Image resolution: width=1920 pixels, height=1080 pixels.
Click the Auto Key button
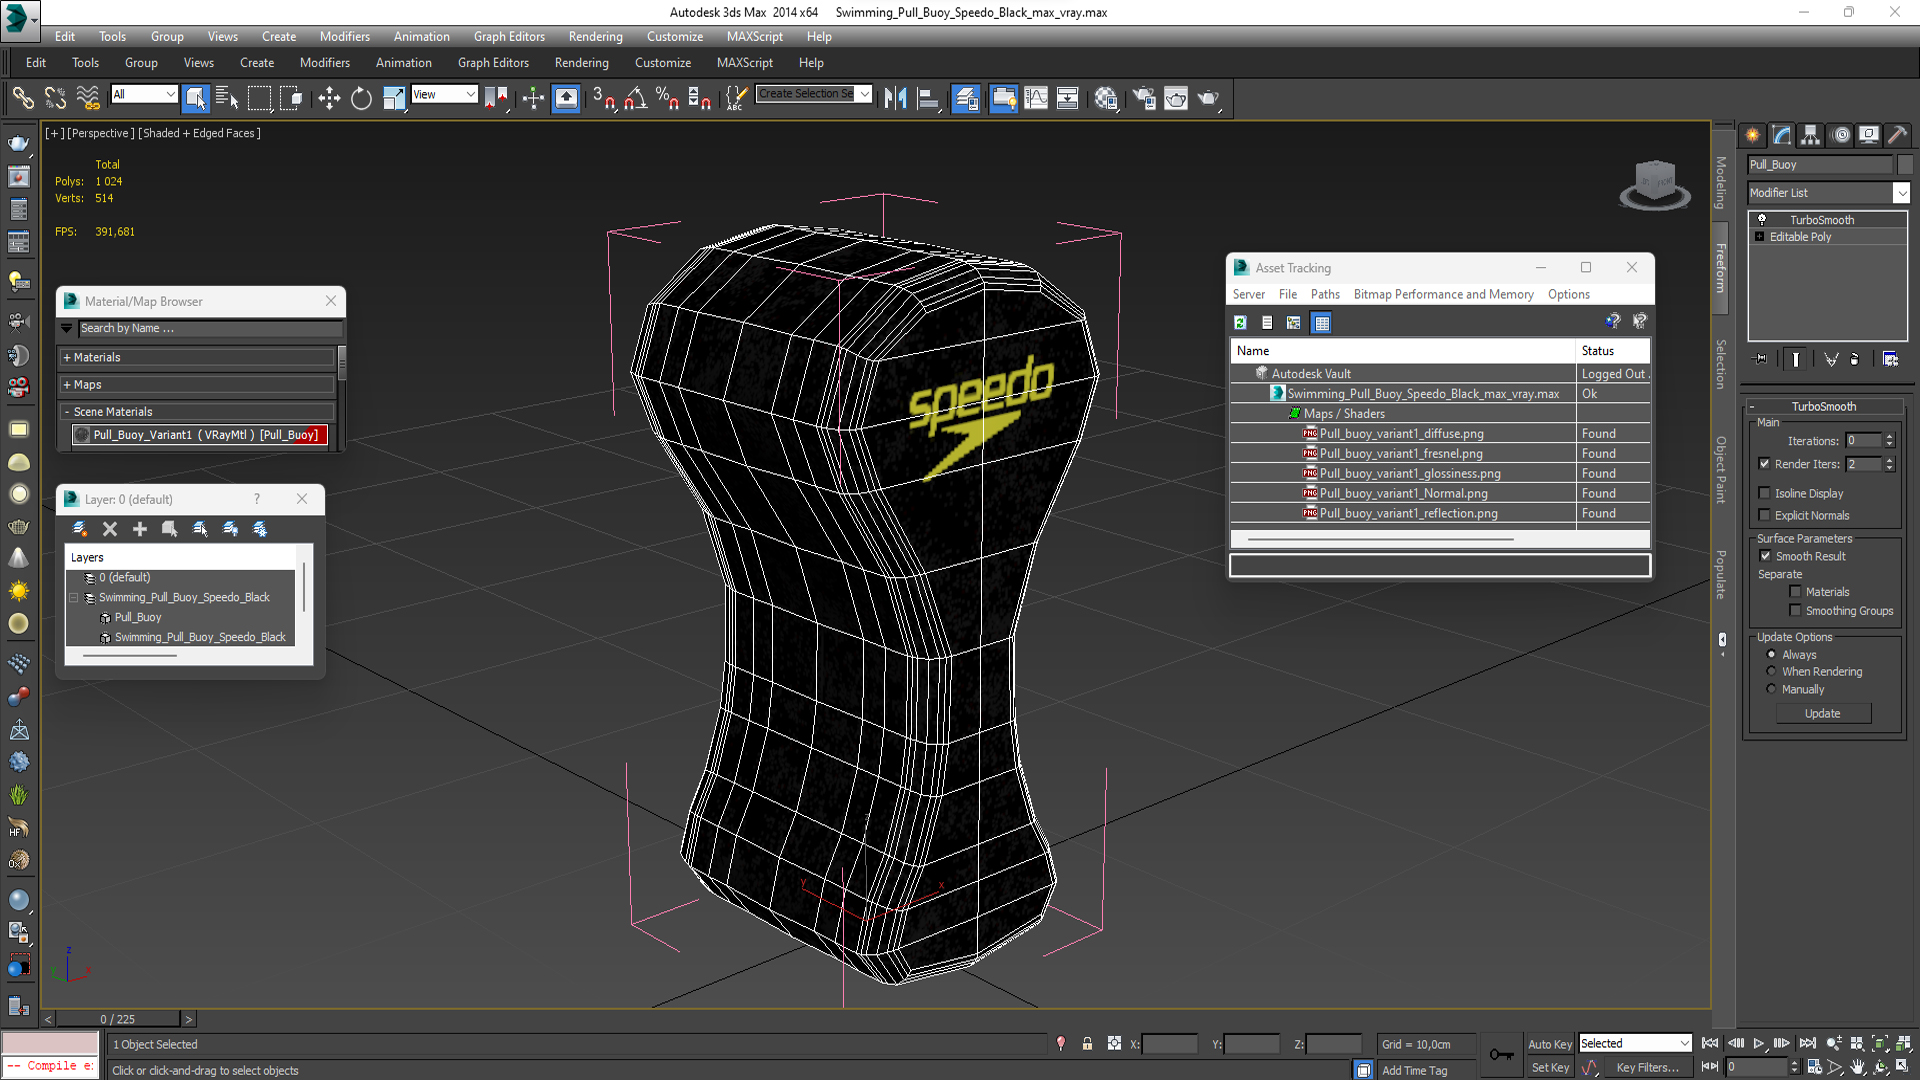pyautogui.click(x=1549, y=1044)
